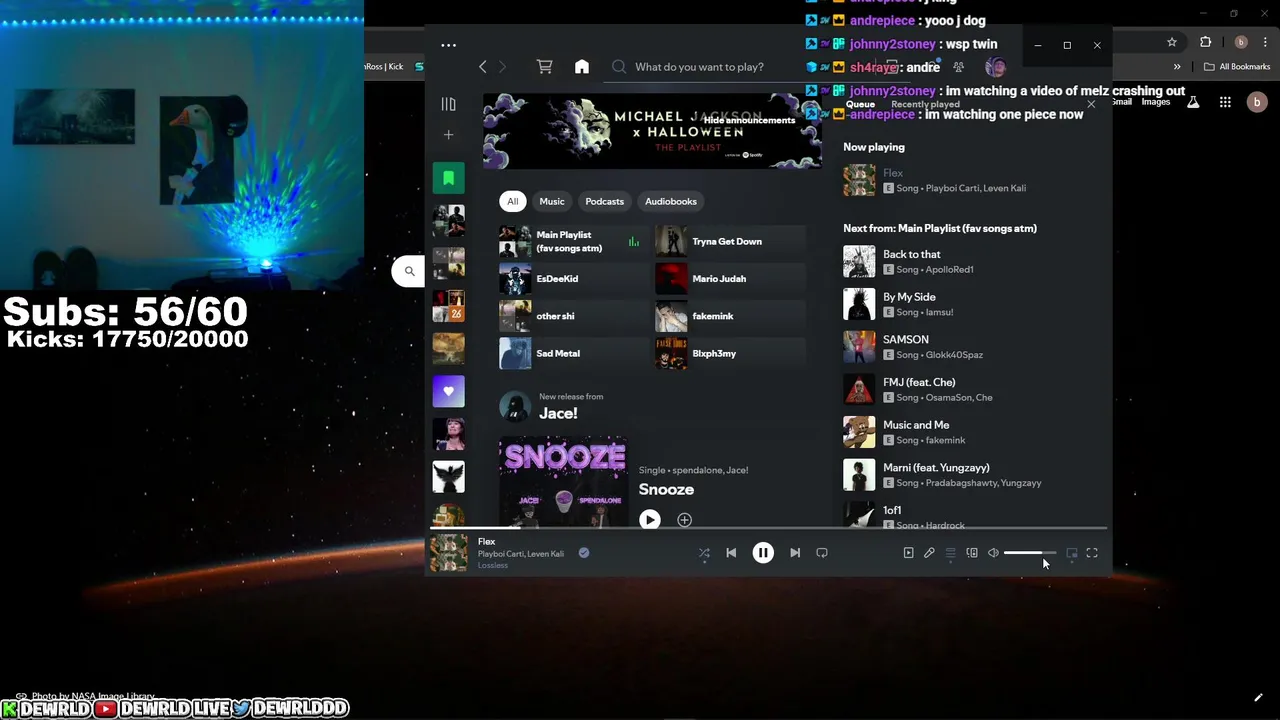
Task: Bookmark the page with Chrome's star icon
Action: tap(1172, 42)
